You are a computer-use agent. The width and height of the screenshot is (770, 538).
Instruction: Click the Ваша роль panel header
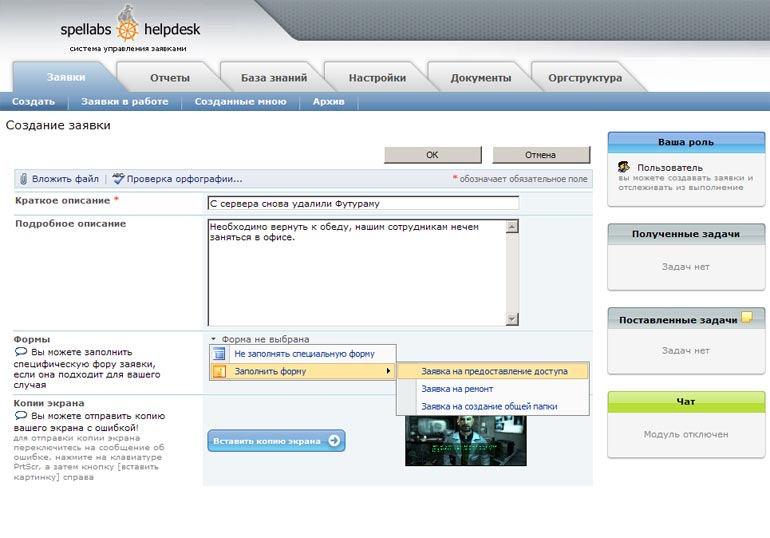pyautogui.click(x=686, y=142)
